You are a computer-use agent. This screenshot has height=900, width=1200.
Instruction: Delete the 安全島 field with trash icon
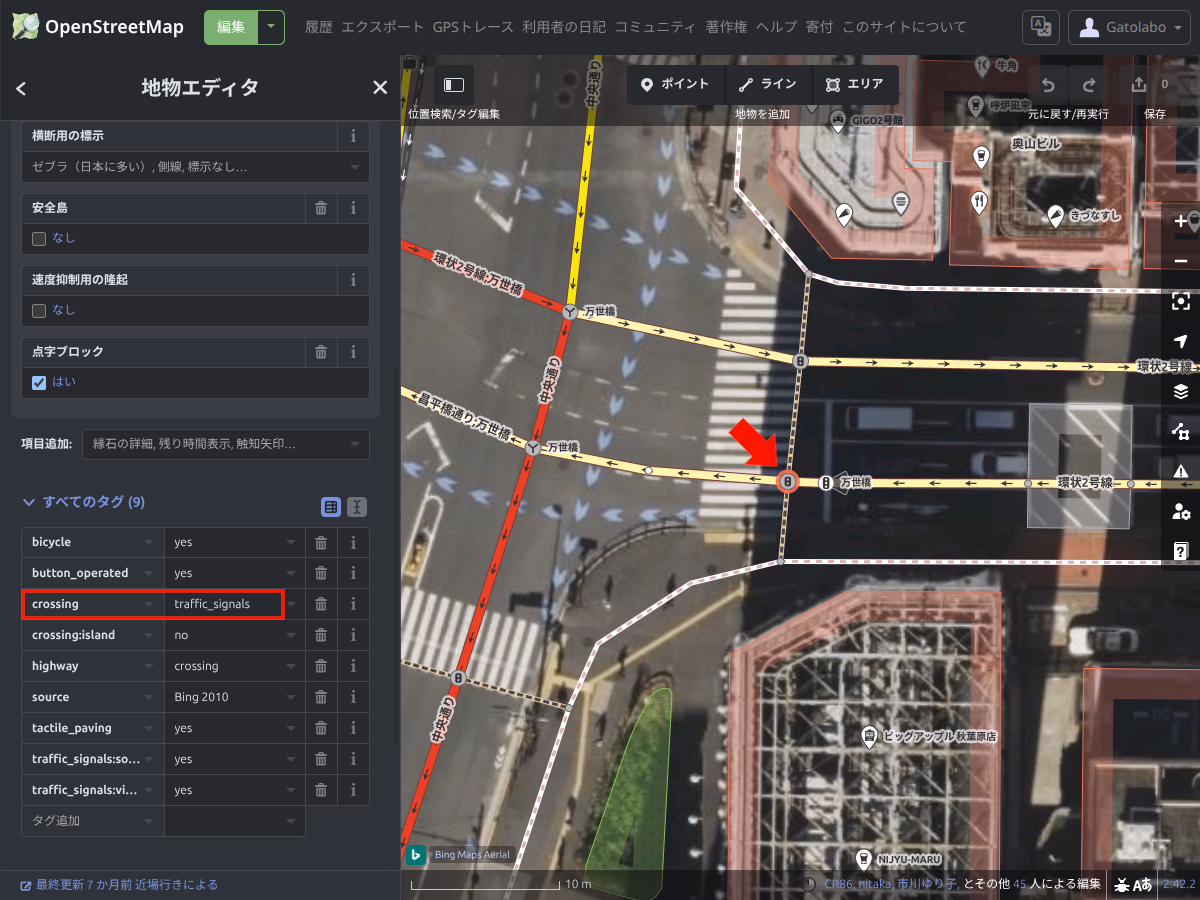(x=321, y=208)
